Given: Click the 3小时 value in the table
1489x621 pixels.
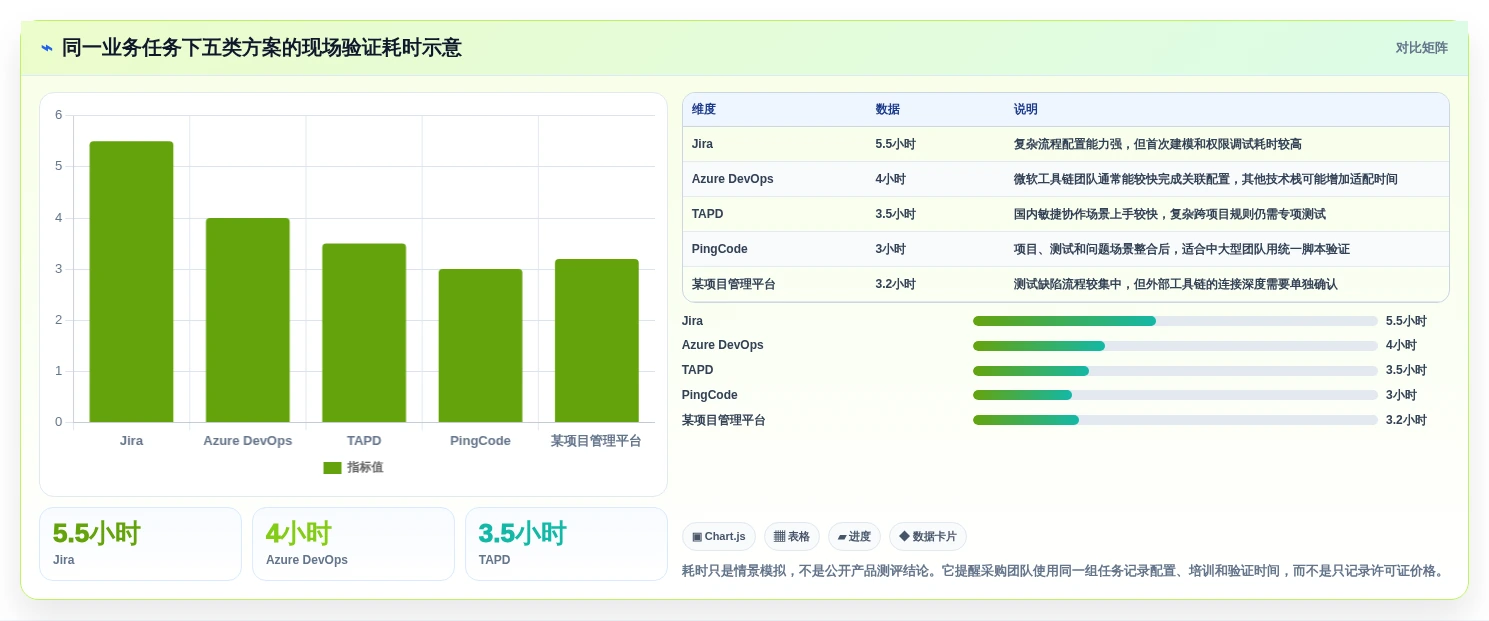Looking at the screenshot, I should [x=890, y=249].
